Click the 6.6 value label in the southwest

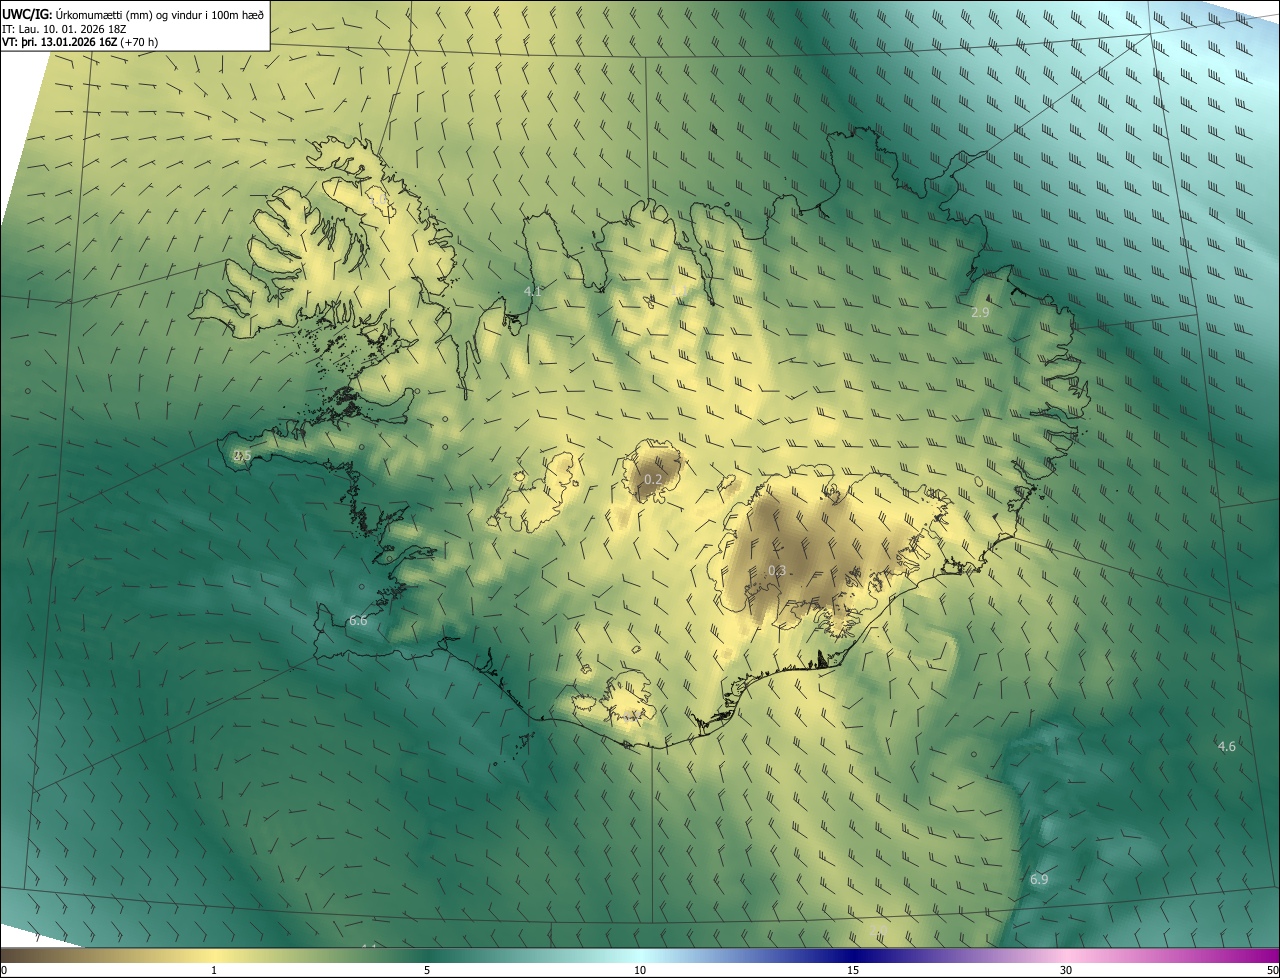coord(358,620)
